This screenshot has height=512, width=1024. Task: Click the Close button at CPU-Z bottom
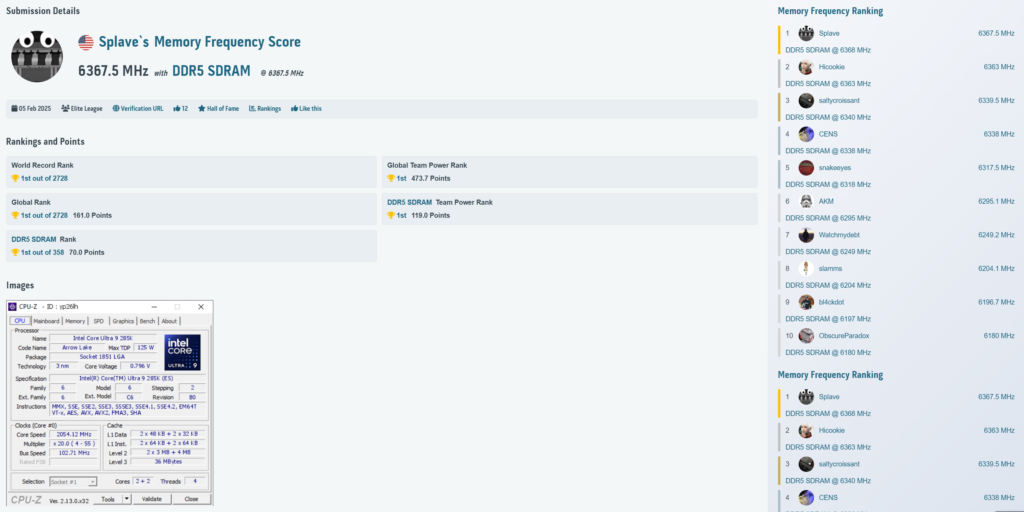(x=191, y=499)
